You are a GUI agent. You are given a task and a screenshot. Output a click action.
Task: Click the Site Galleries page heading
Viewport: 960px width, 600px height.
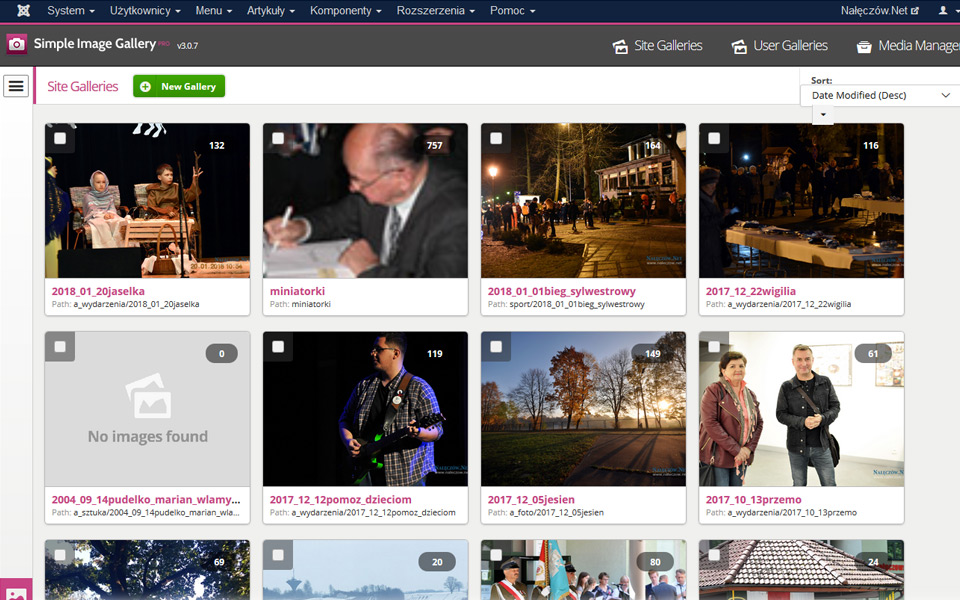(x=83, y=86)
